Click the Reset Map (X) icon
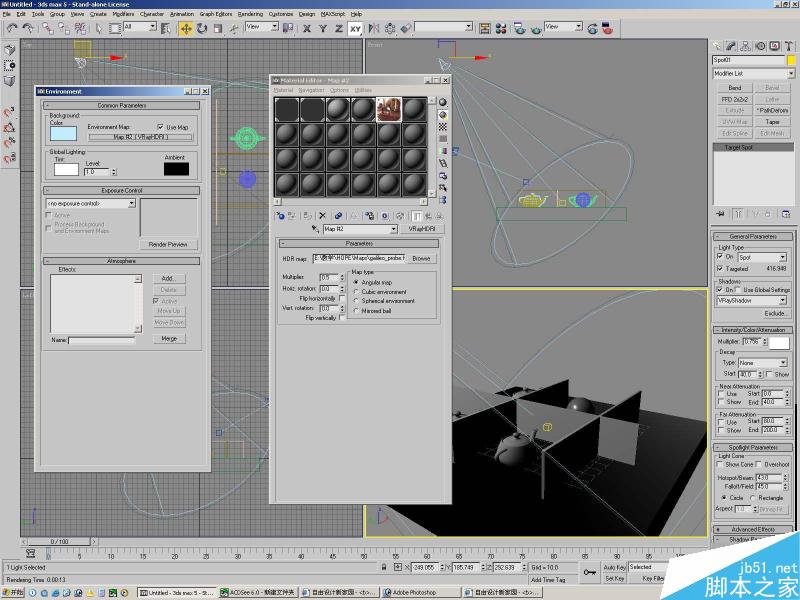 (322, 215)
